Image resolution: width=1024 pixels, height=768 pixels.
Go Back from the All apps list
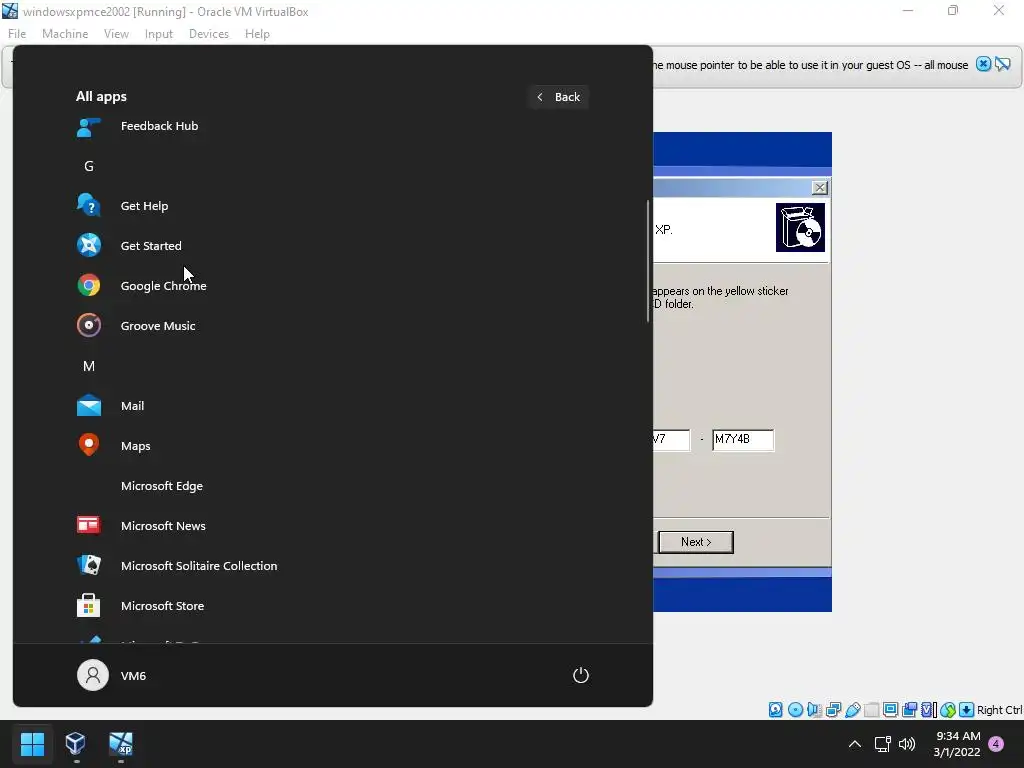(559, 97)
